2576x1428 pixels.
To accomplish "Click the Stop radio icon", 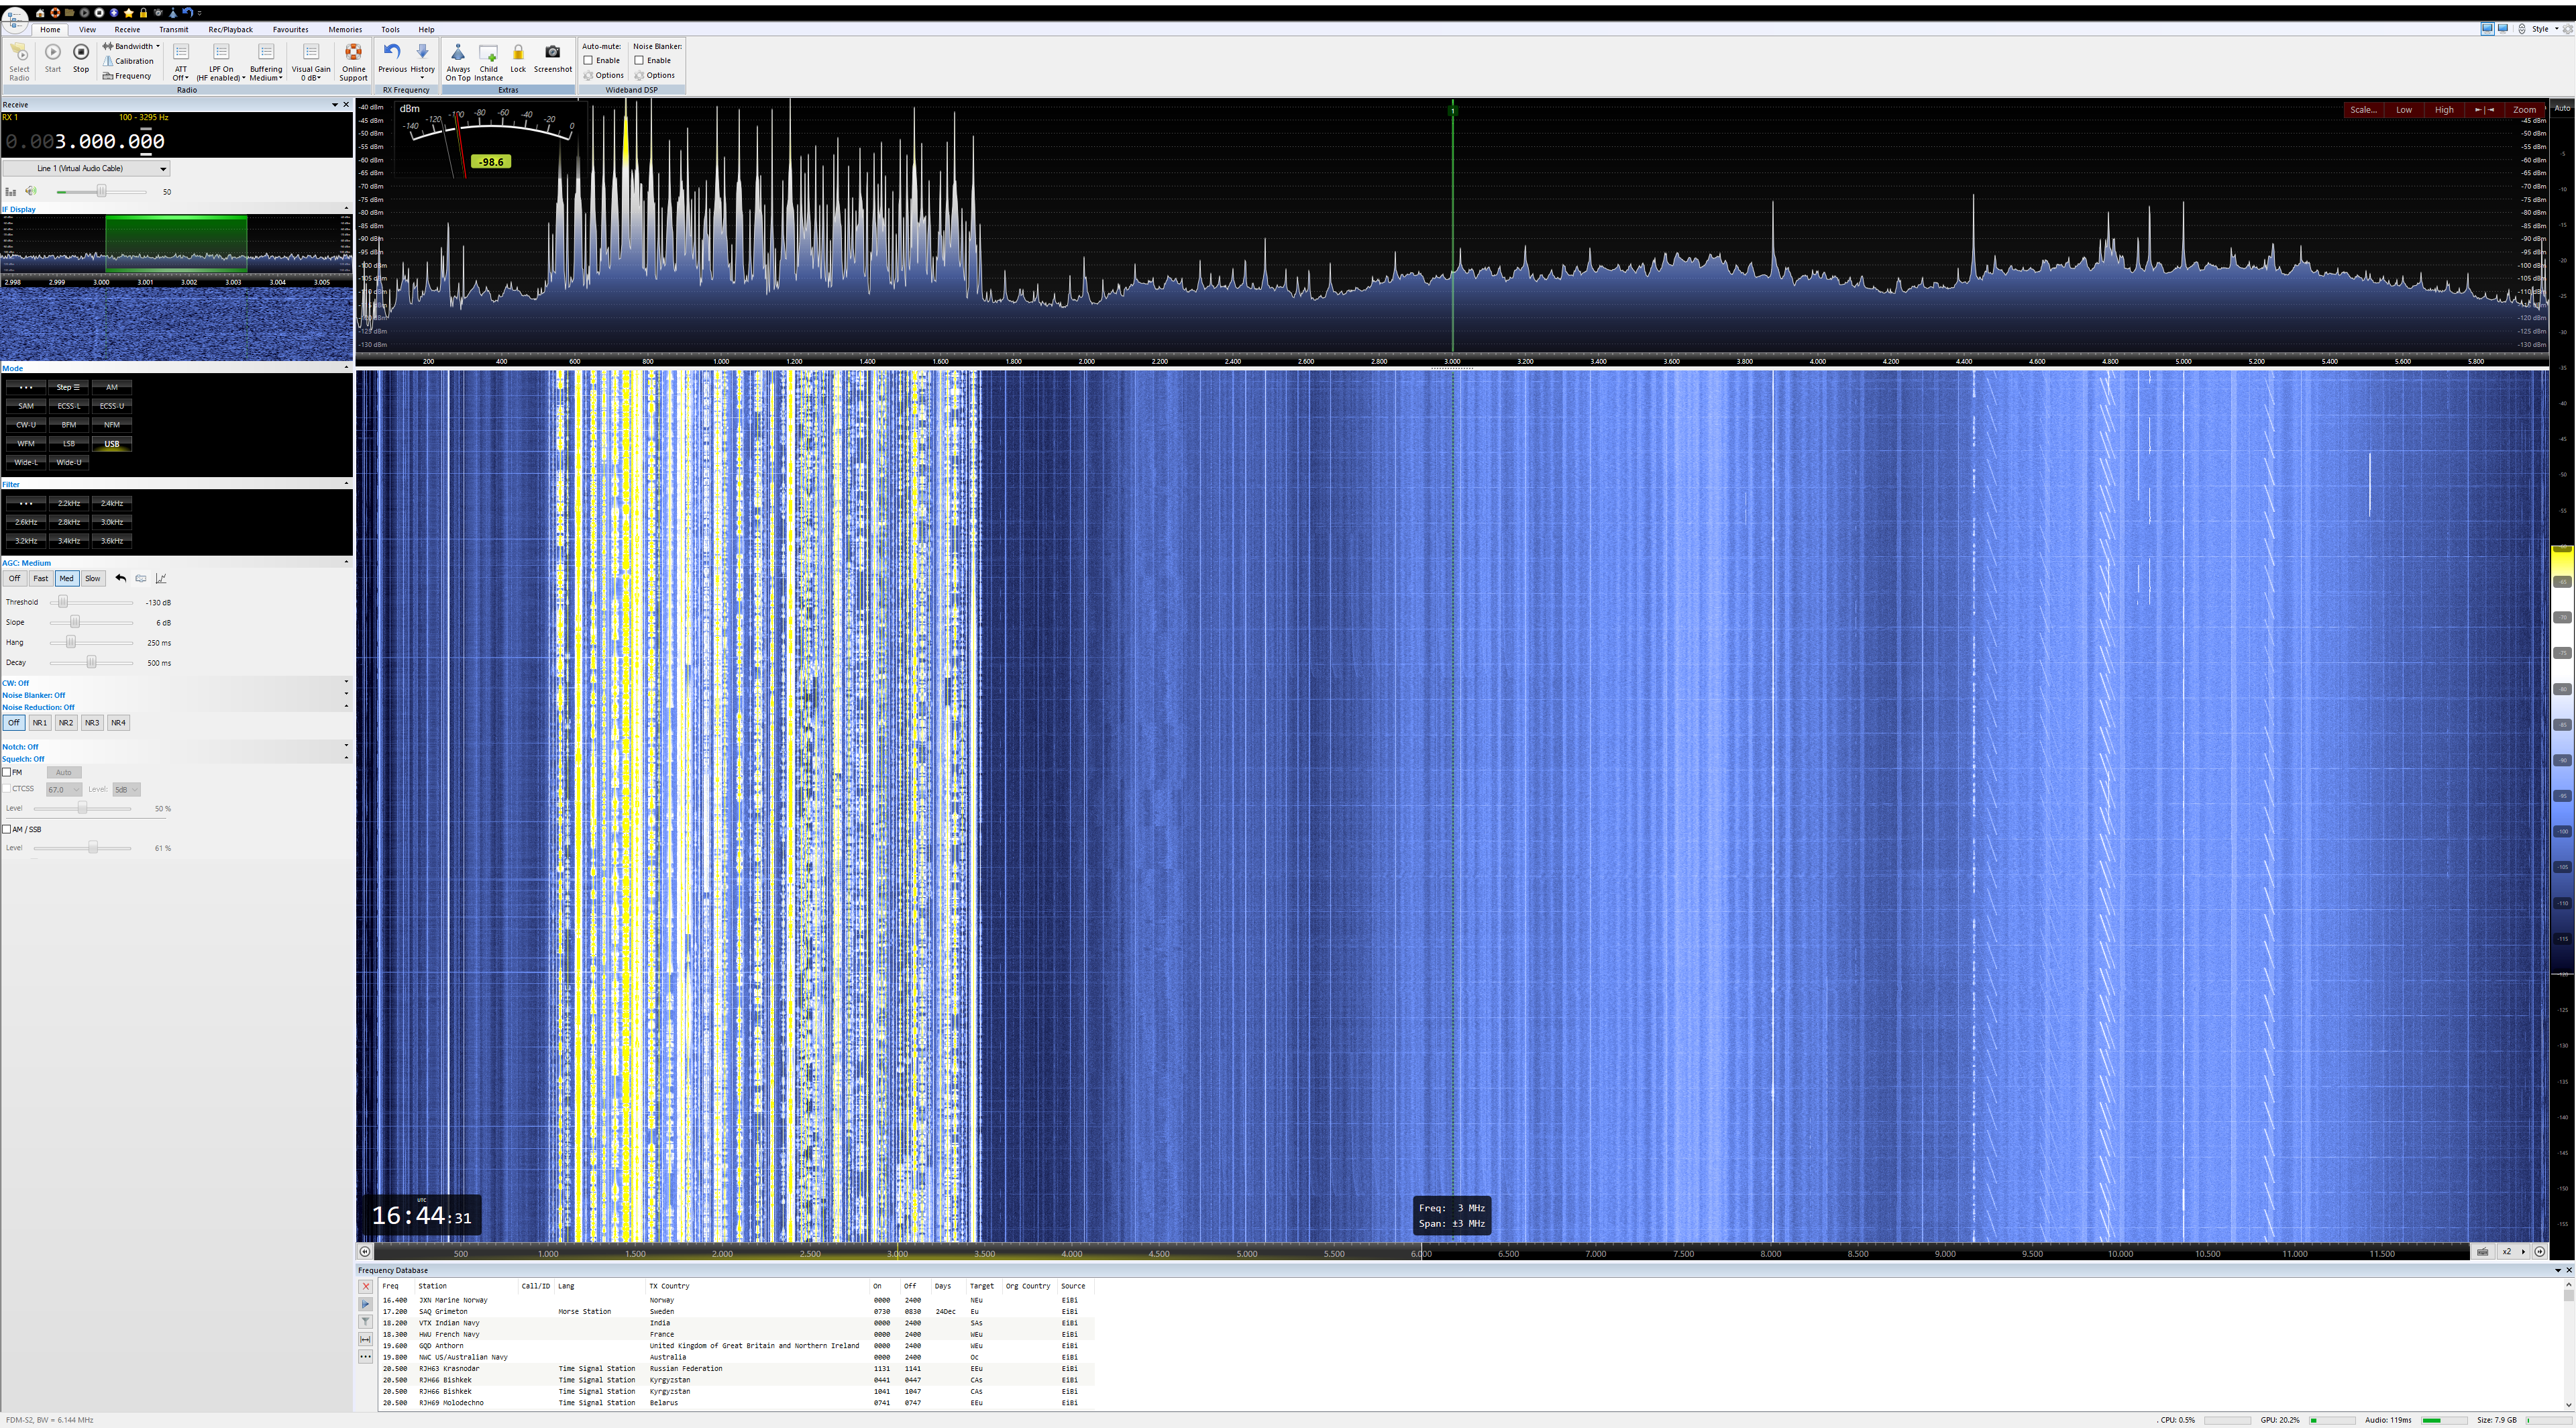I will tap(81, 53).
